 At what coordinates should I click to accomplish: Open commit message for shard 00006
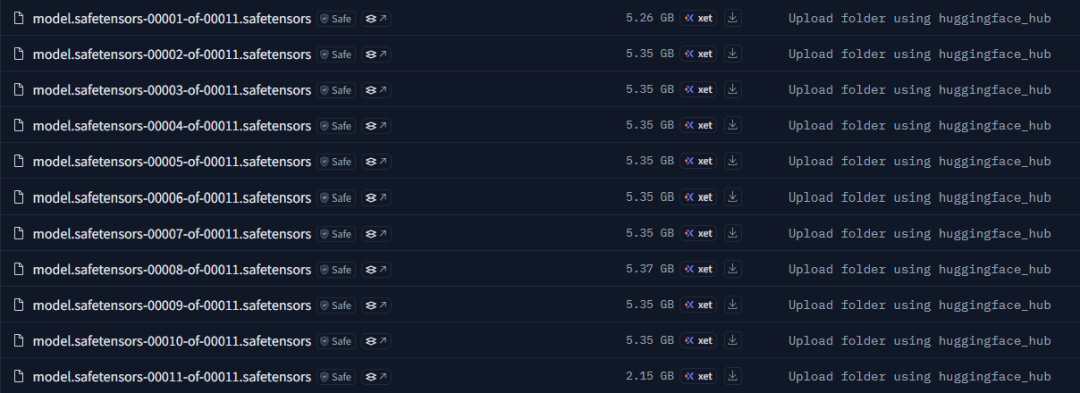920,198
